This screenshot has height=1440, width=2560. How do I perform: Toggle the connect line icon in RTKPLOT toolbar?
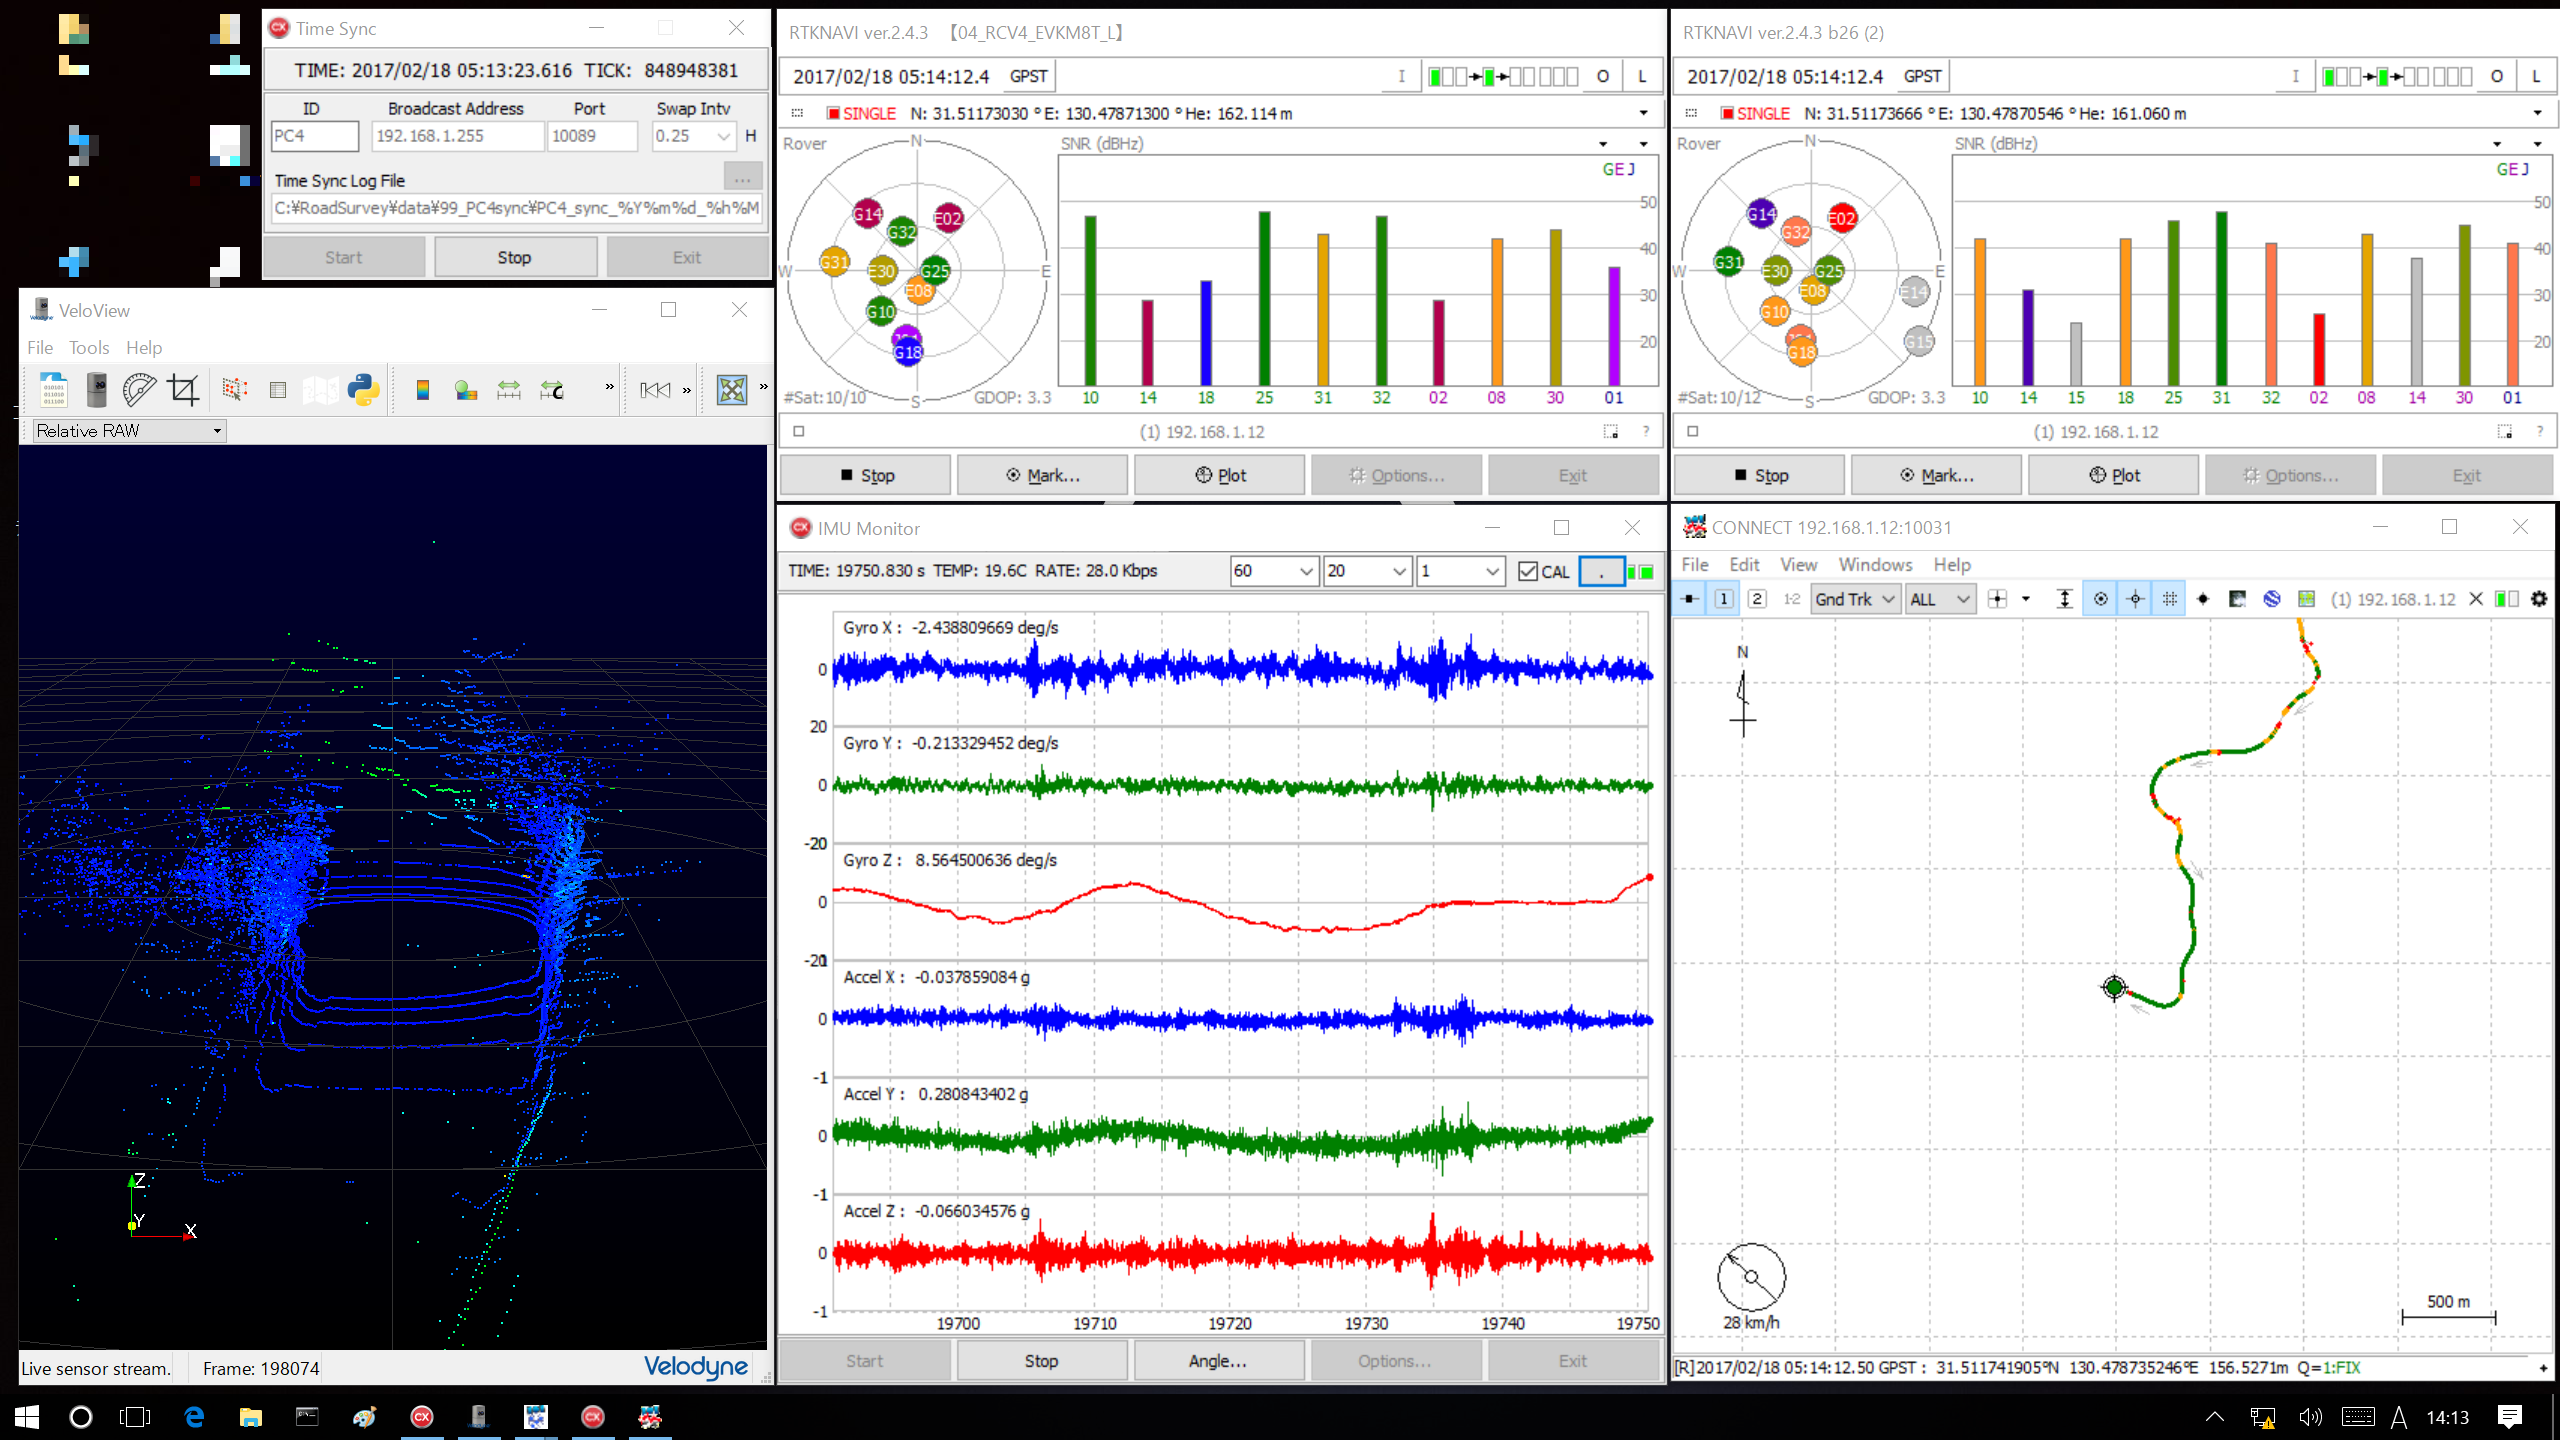pos(1690,599)
